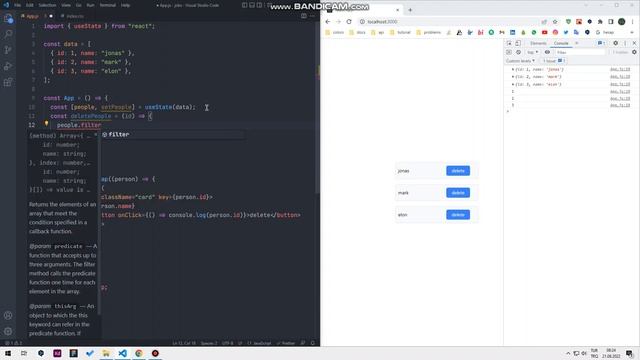Click delete button next to mark
Viewport: 640px width, 360px height.
tap(458, 193)
